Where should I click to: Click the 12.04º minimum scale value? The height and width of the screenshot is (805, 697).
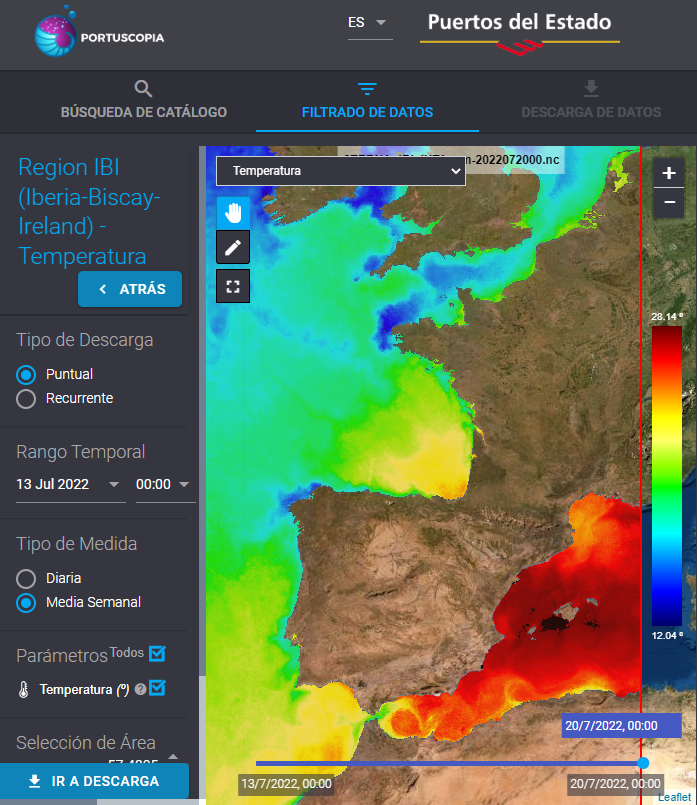coord(667,636)
